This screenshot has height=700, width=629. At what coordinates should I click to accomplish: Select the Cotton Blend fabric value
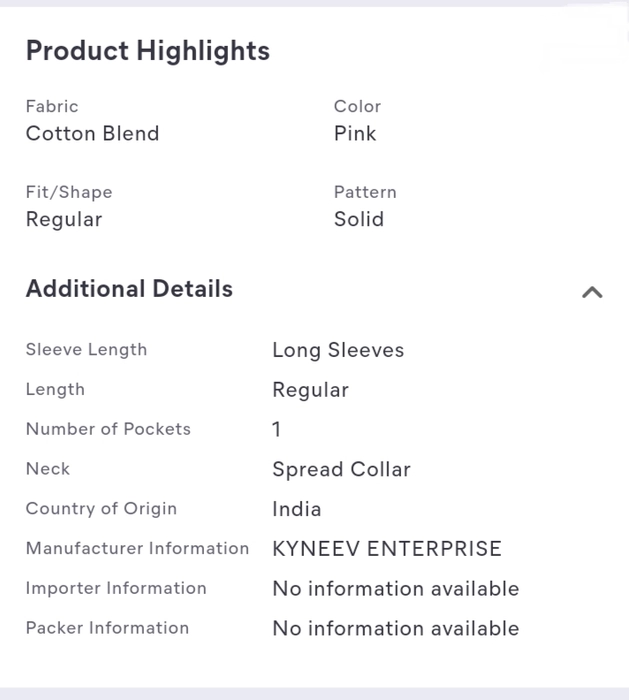[x=92, y=133]
